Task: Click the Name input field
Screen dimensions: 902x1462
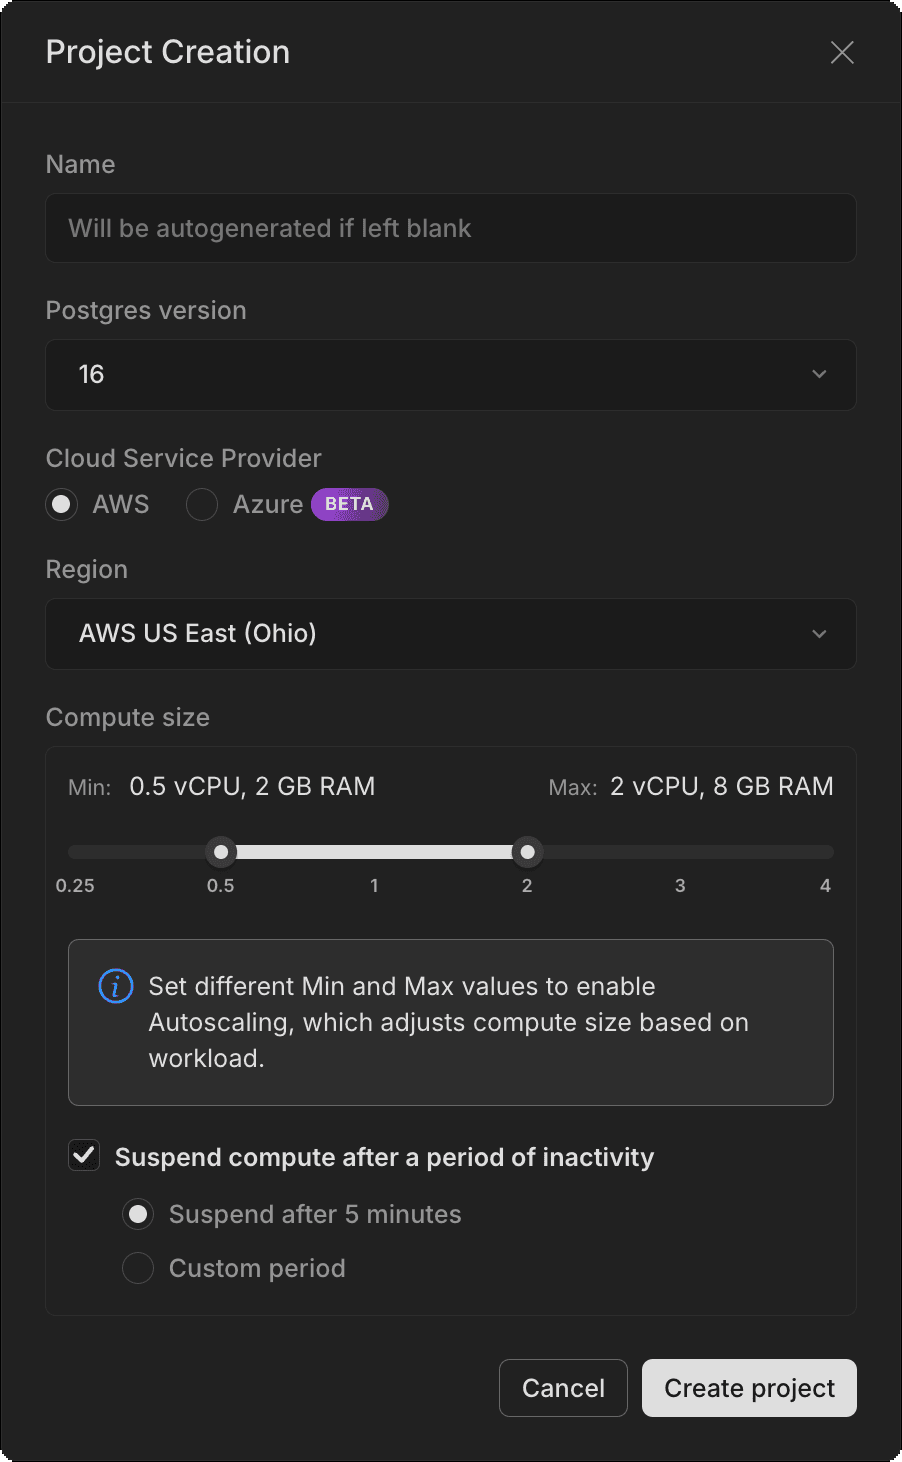Action: pos(450,229)
